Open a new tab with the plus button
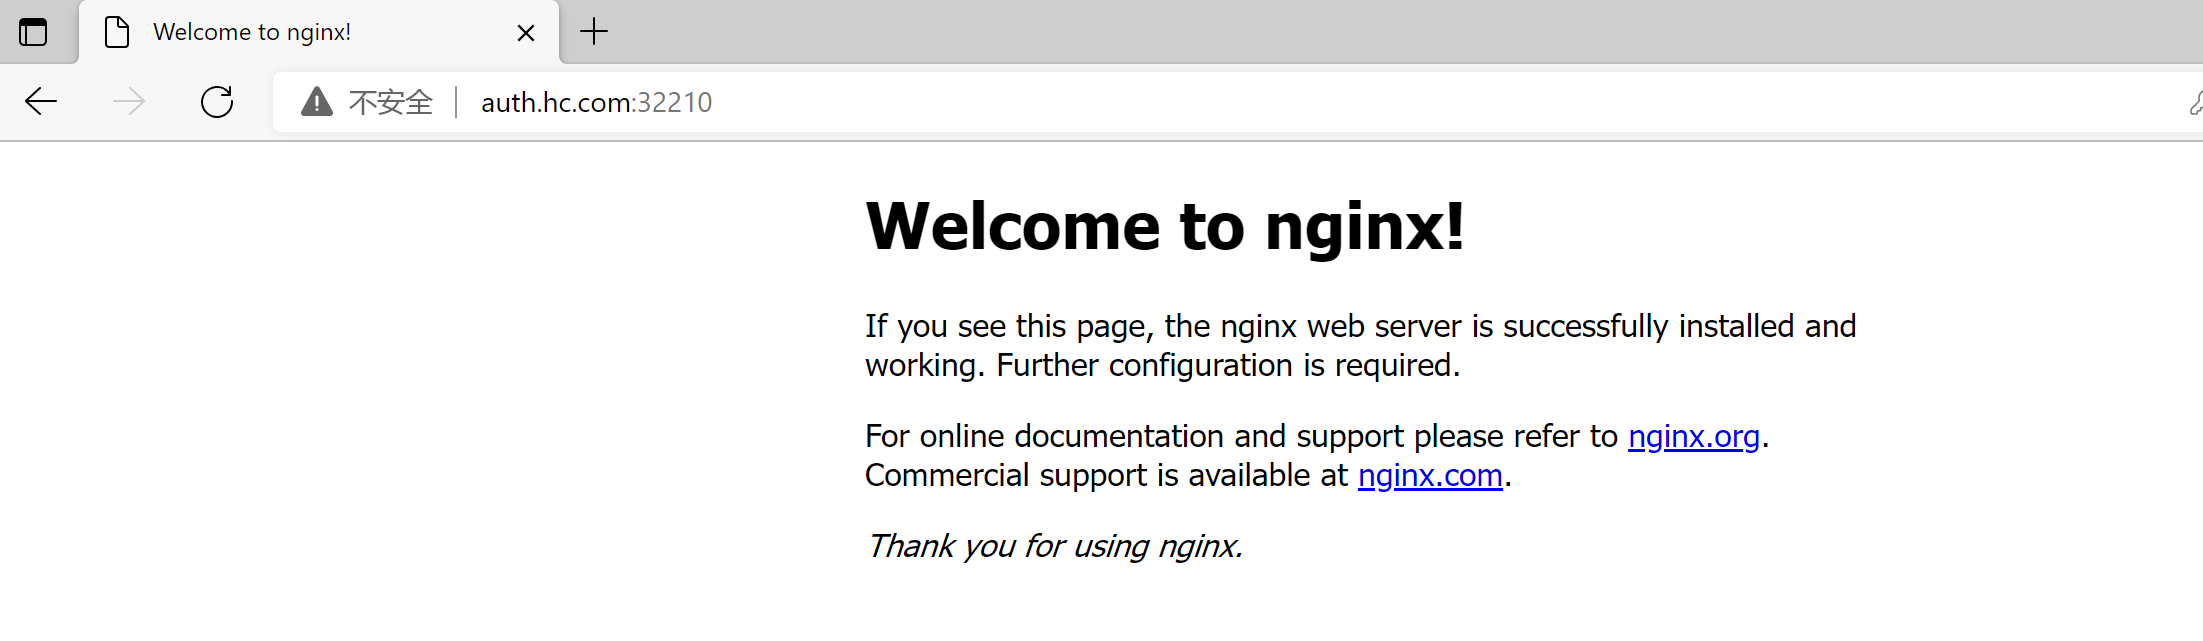This screenshot has height=641, width=2203. [x=594, y=32]
